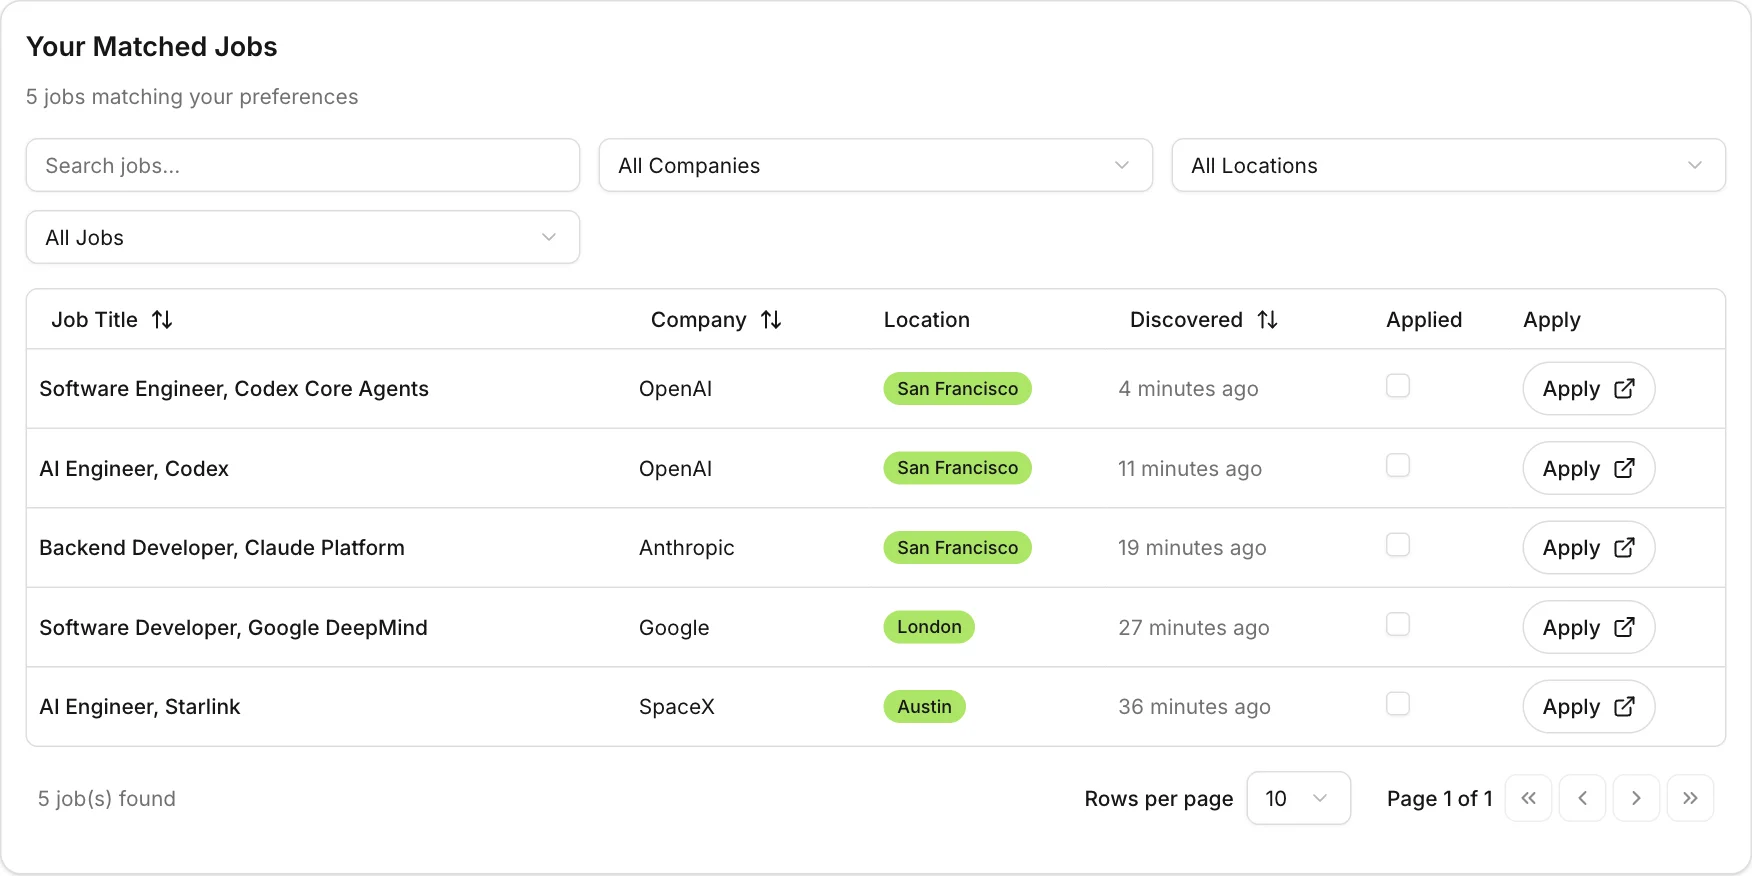Screen dimensions: 1752x876
Task: Apply to the AI Engineer, Codex job
Action: coord(1588,468)
